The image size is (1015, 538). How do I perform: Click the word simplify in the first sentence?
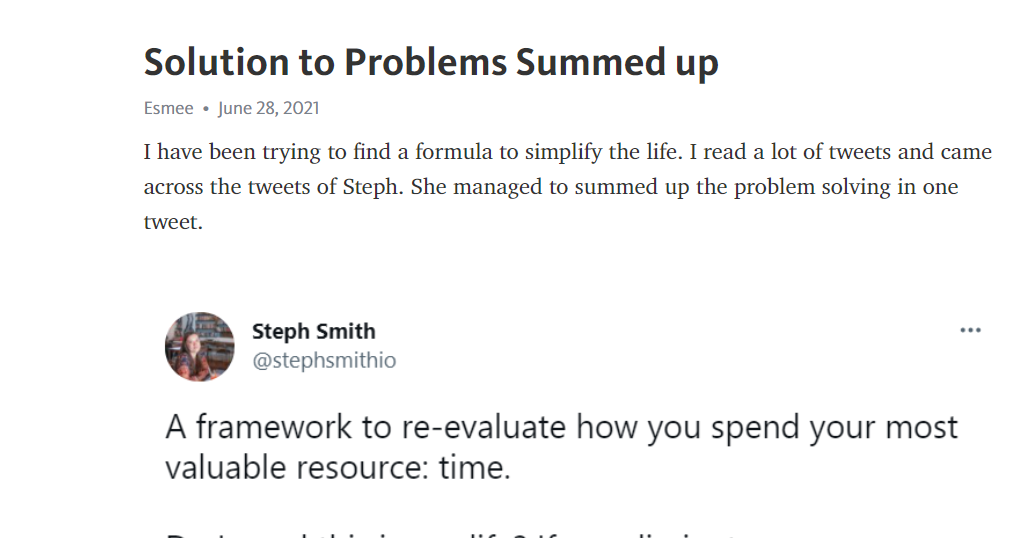563,153
